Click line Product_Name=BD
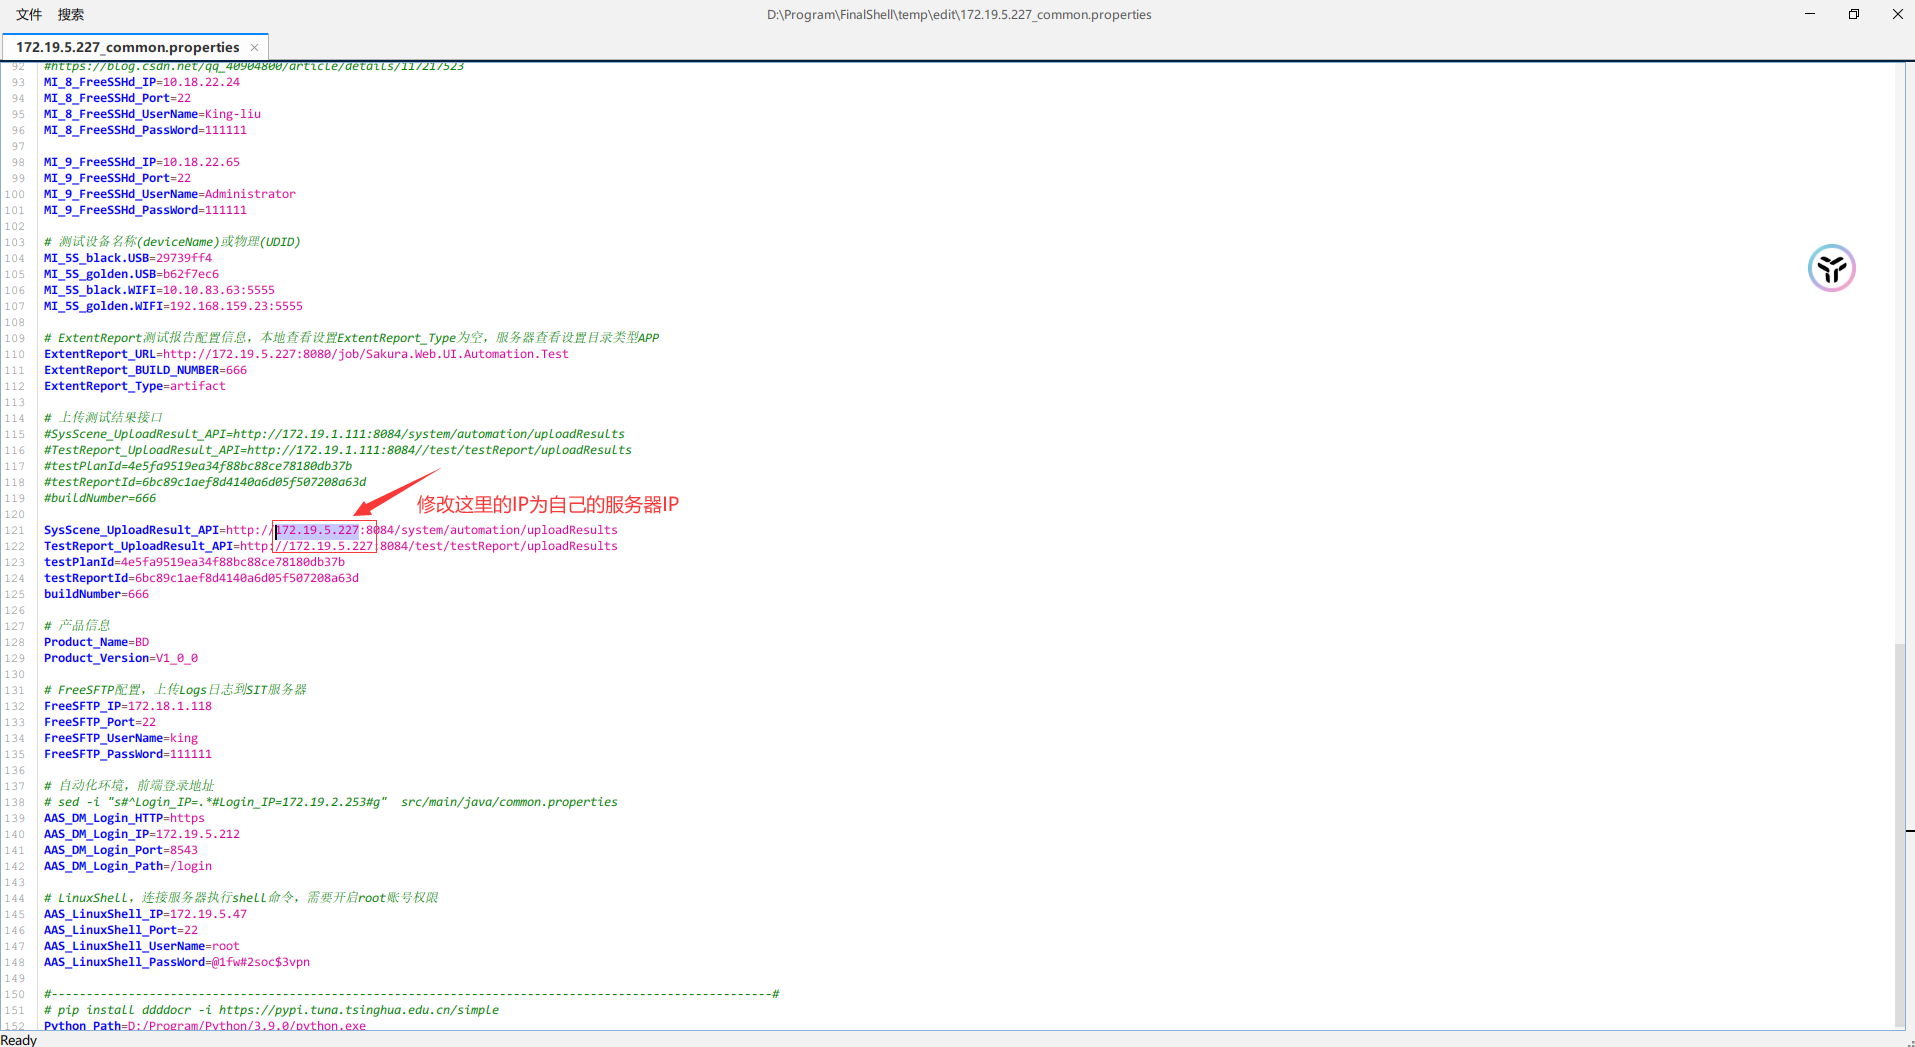This screenshot has height=1047, width=1915. click(x=96, y=642)
